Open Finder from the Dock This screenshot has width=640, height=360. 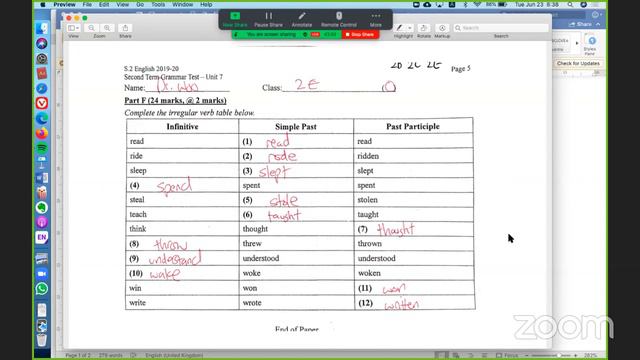click(x=42, y=29)
